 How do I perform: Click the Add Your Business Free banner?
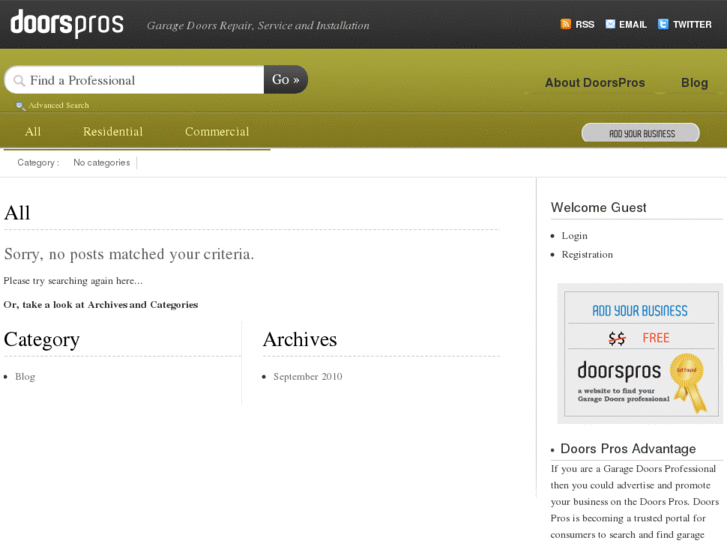[641, 353]
